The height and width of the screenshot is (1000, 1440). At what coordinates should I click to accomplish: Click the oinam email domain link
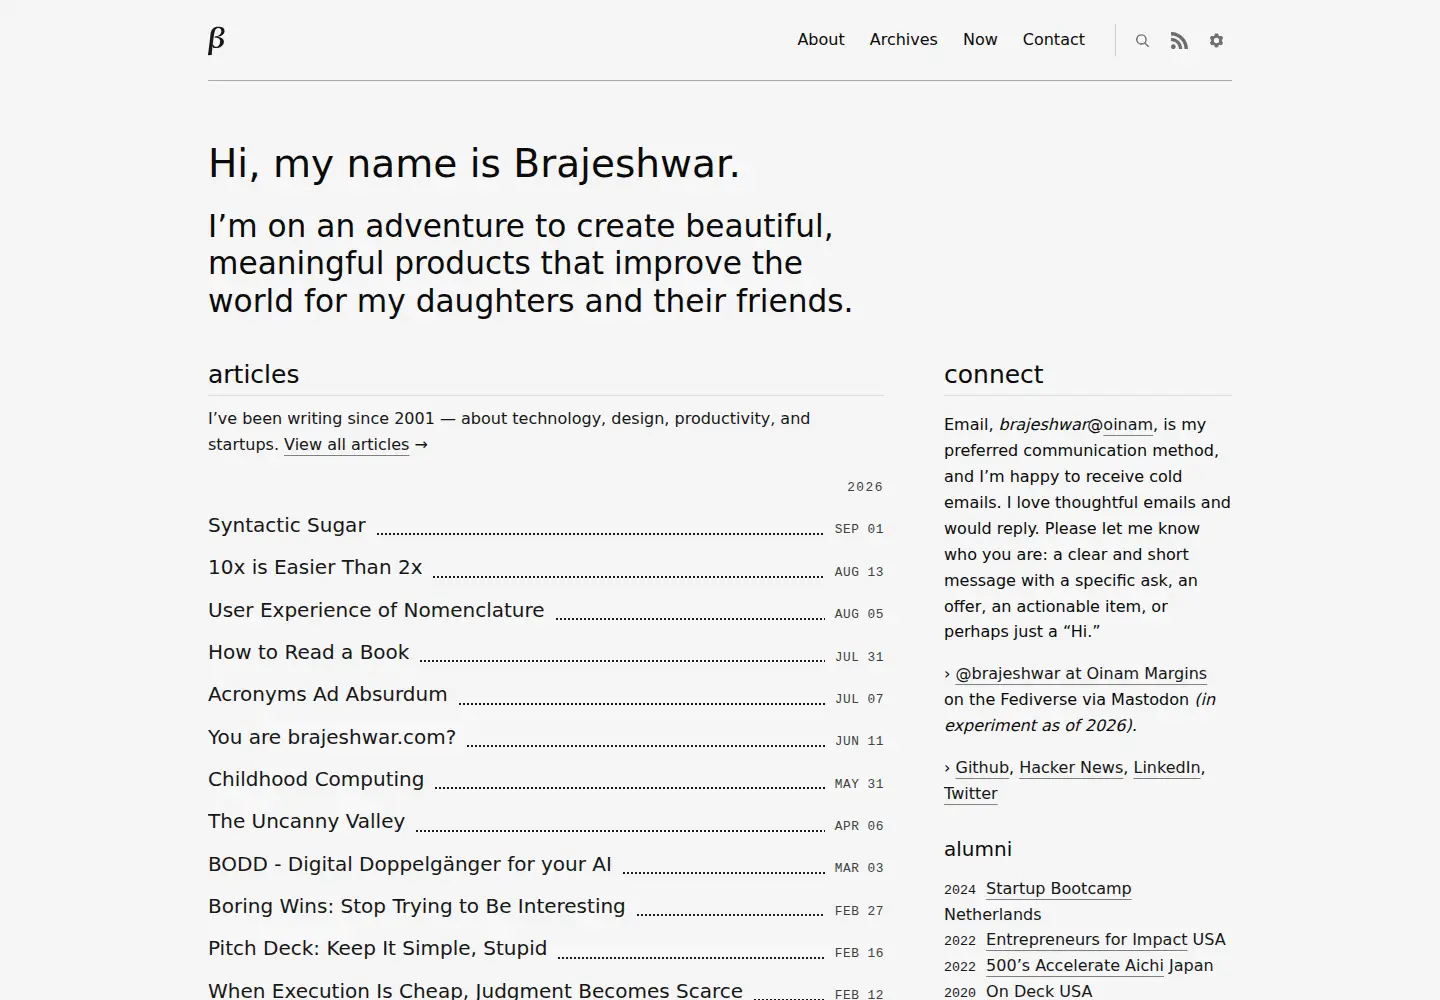pos(1128,425)
